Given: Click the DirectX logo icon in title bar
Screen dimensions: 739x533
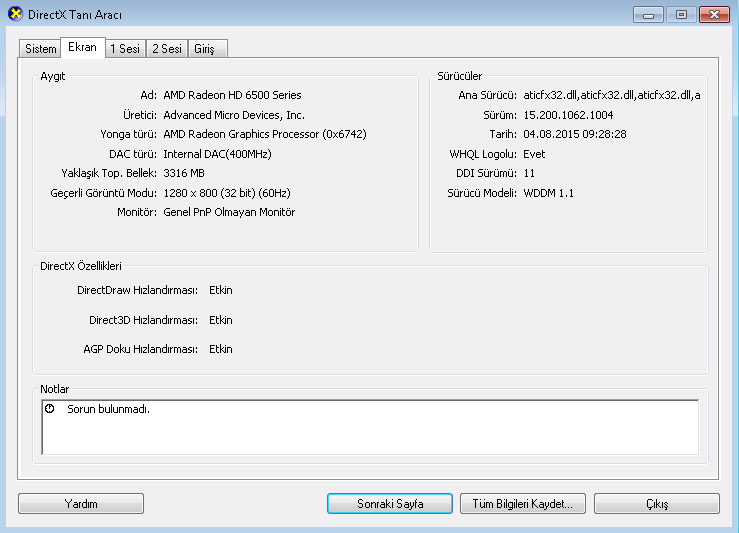Looking at the screenshot, I should coord(15,14).
